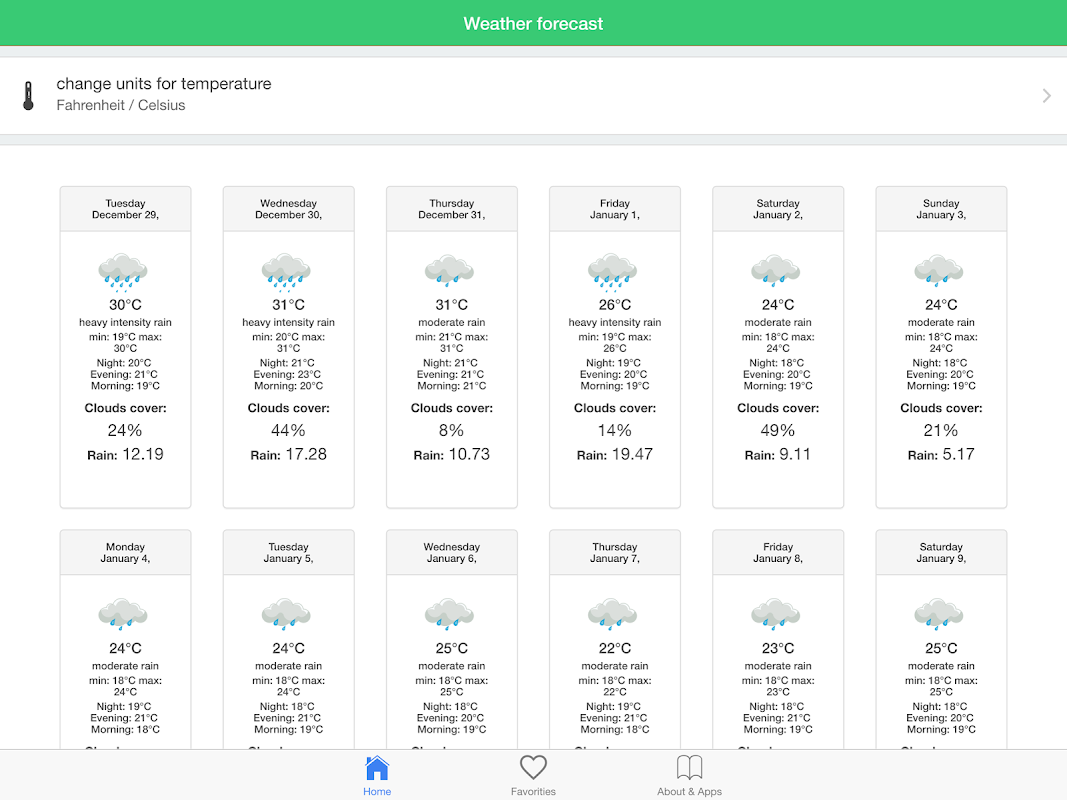
Task: Tap the 31°C temperature on Wednesday December 30
Action: [x=289, y=305]
